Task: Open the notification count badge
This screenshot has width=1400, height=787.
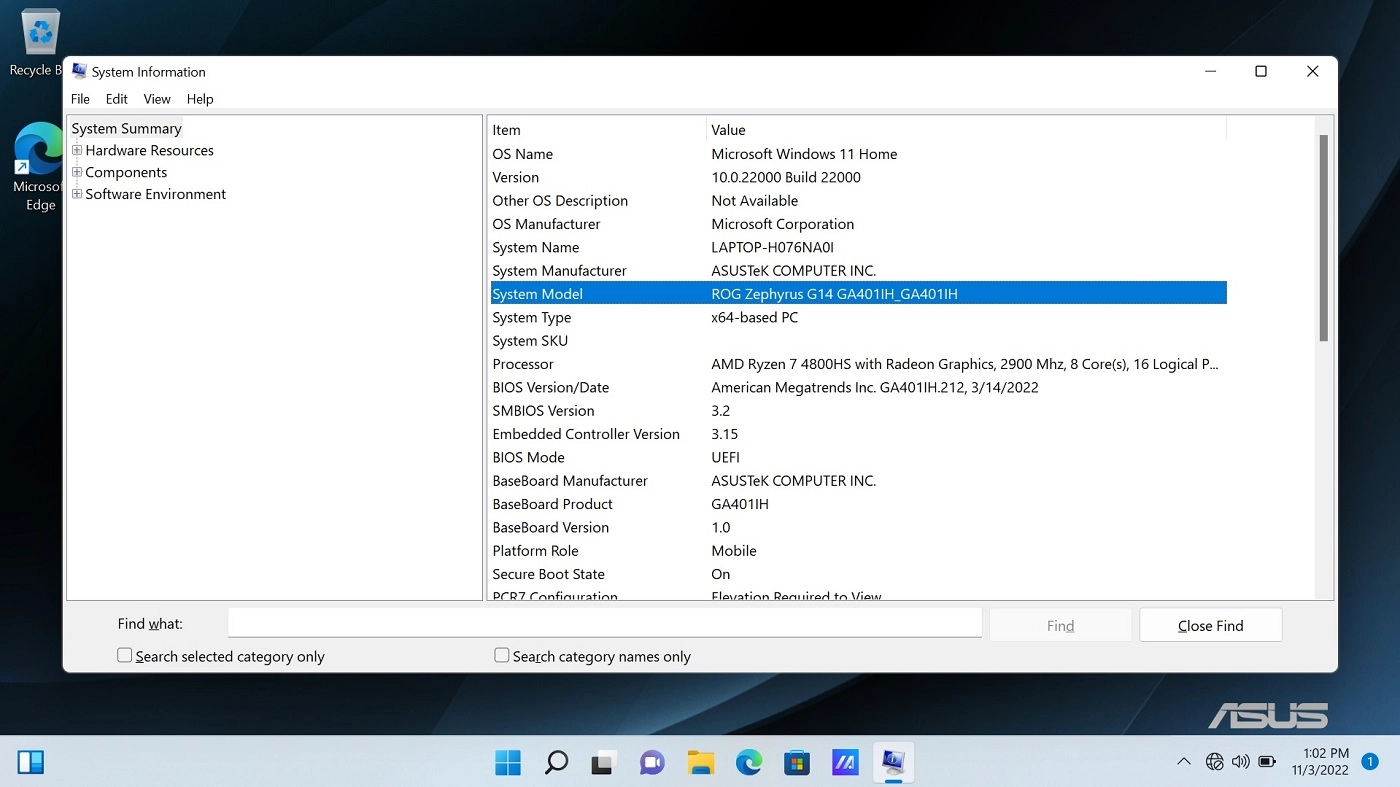Action: [x=1371, y=762]
